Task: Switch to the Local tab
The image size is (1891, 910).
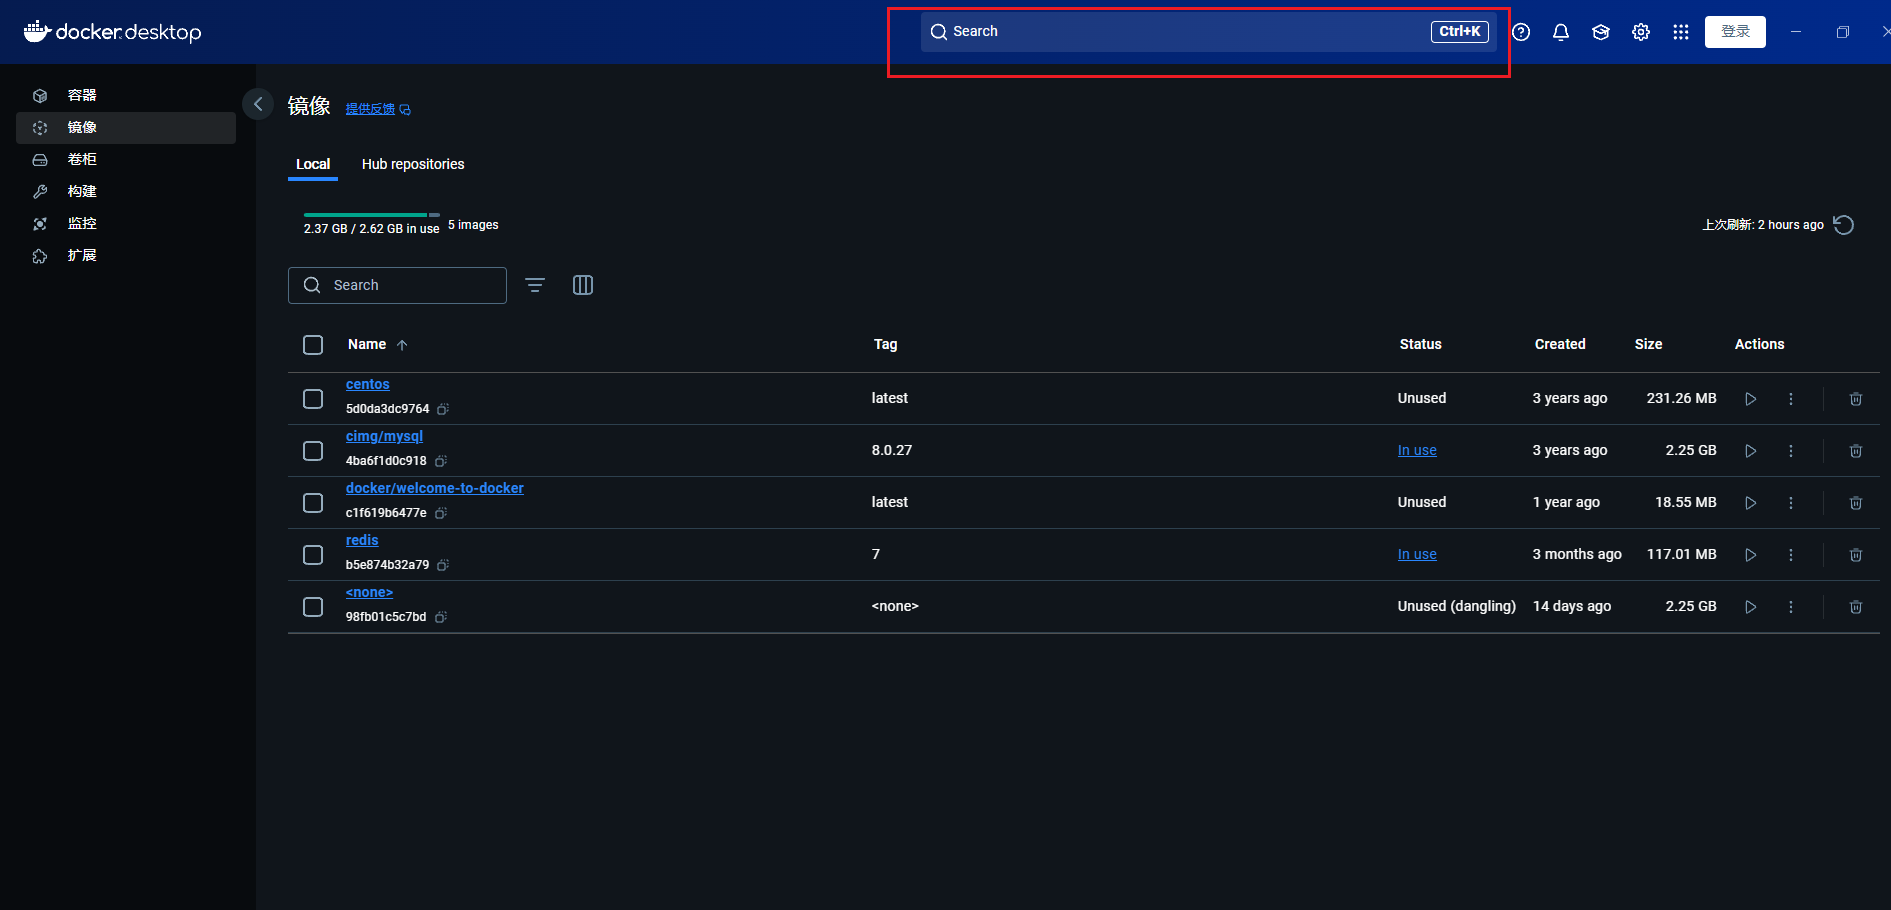Action: [313, 164]
